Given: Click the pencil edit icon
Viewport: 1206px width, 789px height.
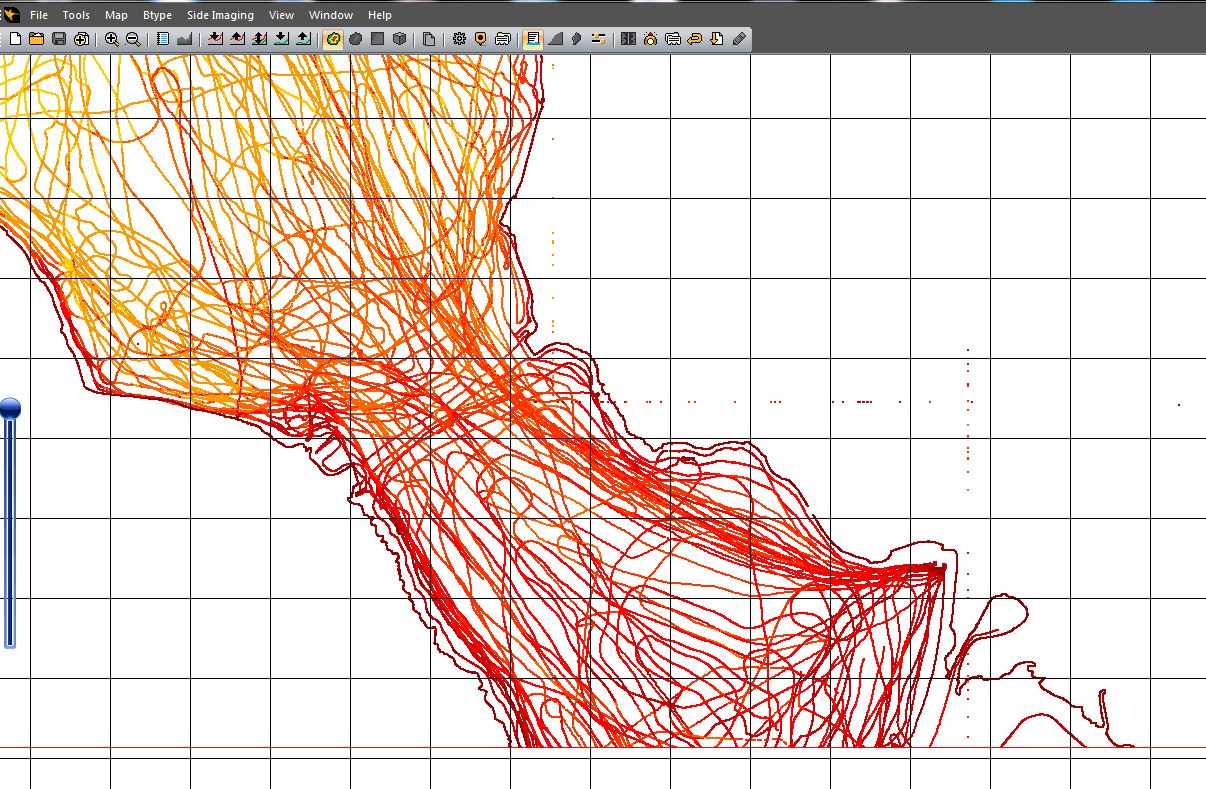Looking at the screenshot, I should click(739, 39).
